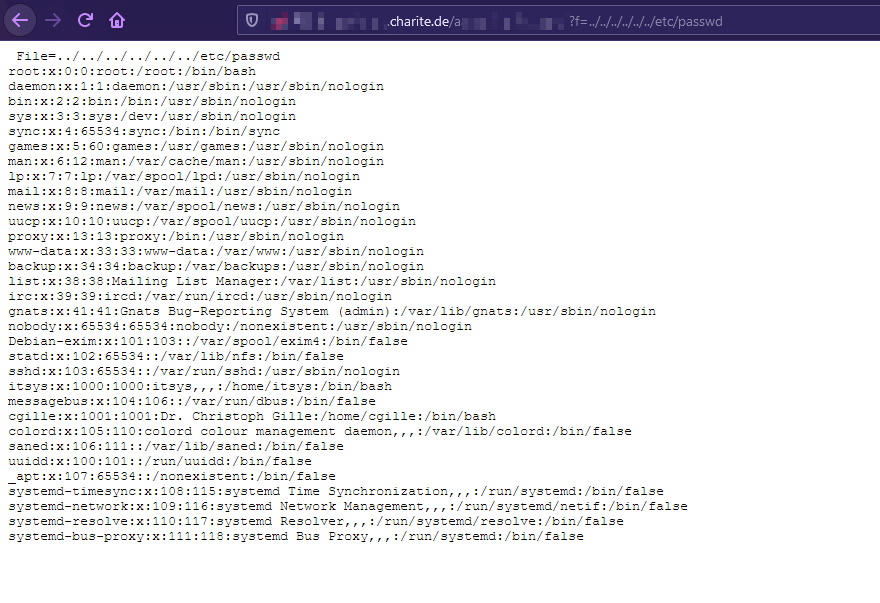Click the mail:x:8:8 line
880x603 pixels.
(180, 191)
